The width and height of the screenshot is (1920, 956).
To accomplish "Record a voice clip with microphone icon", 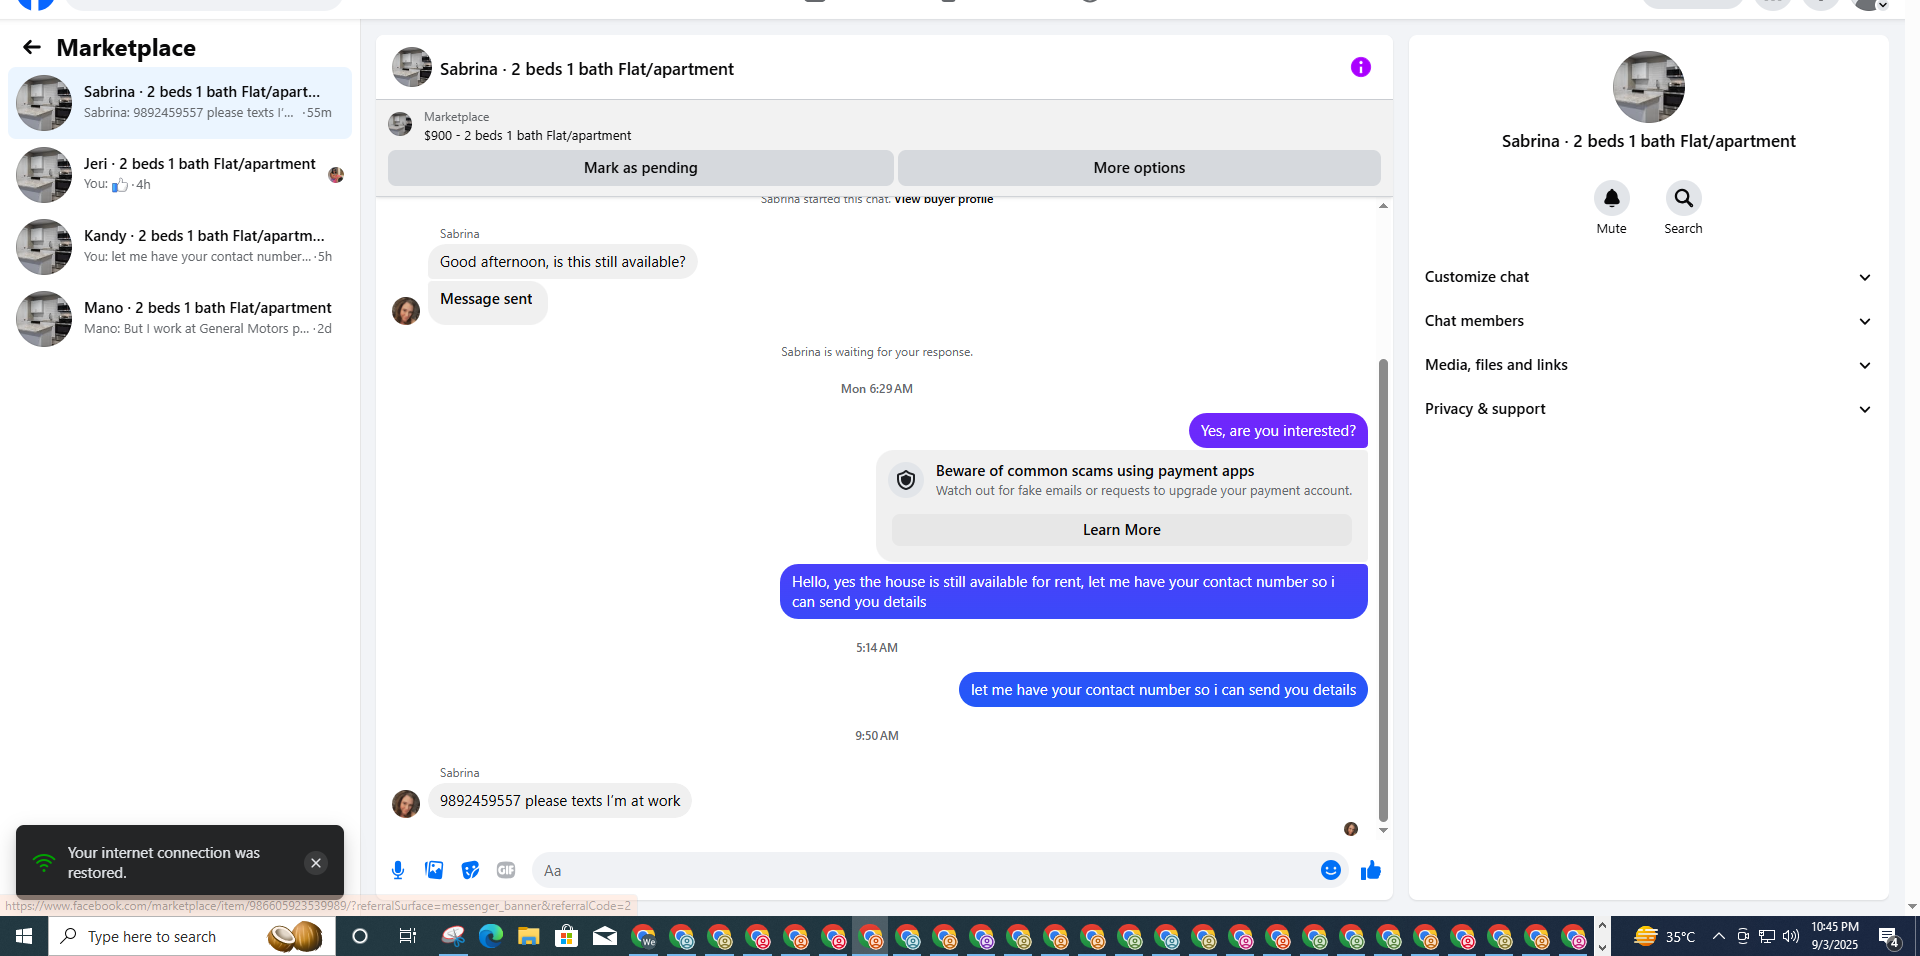I will [398, 870].
